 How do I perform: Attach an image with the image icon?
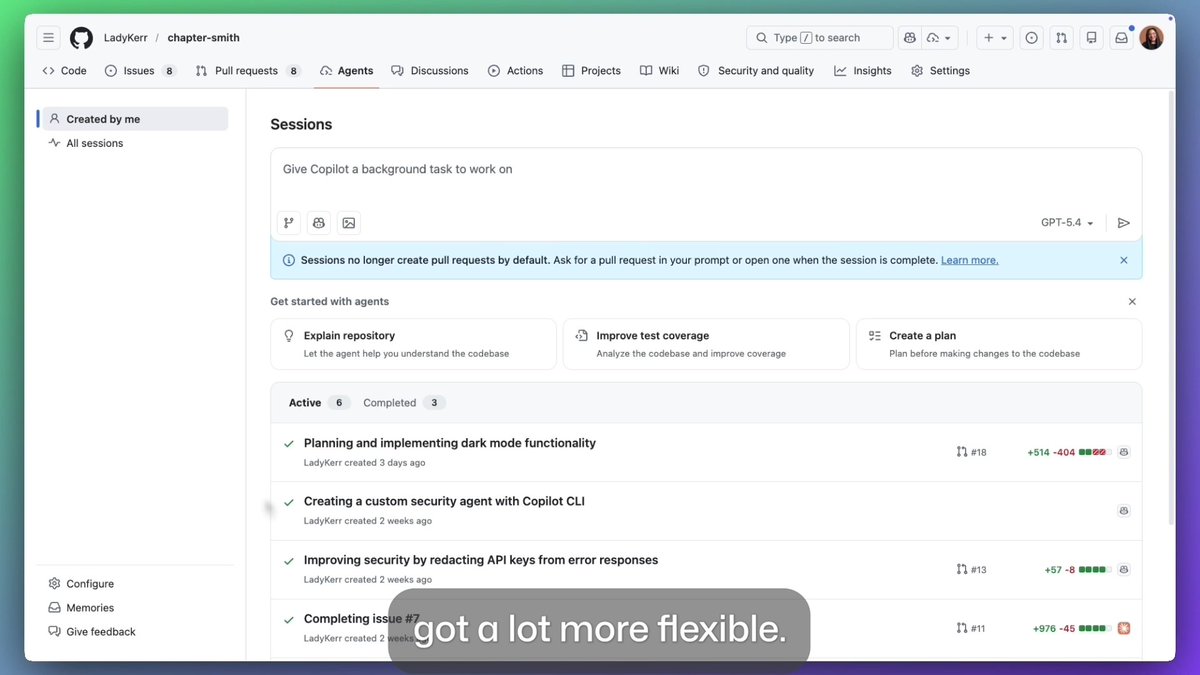pyautogui.click(x=349, y=223)
